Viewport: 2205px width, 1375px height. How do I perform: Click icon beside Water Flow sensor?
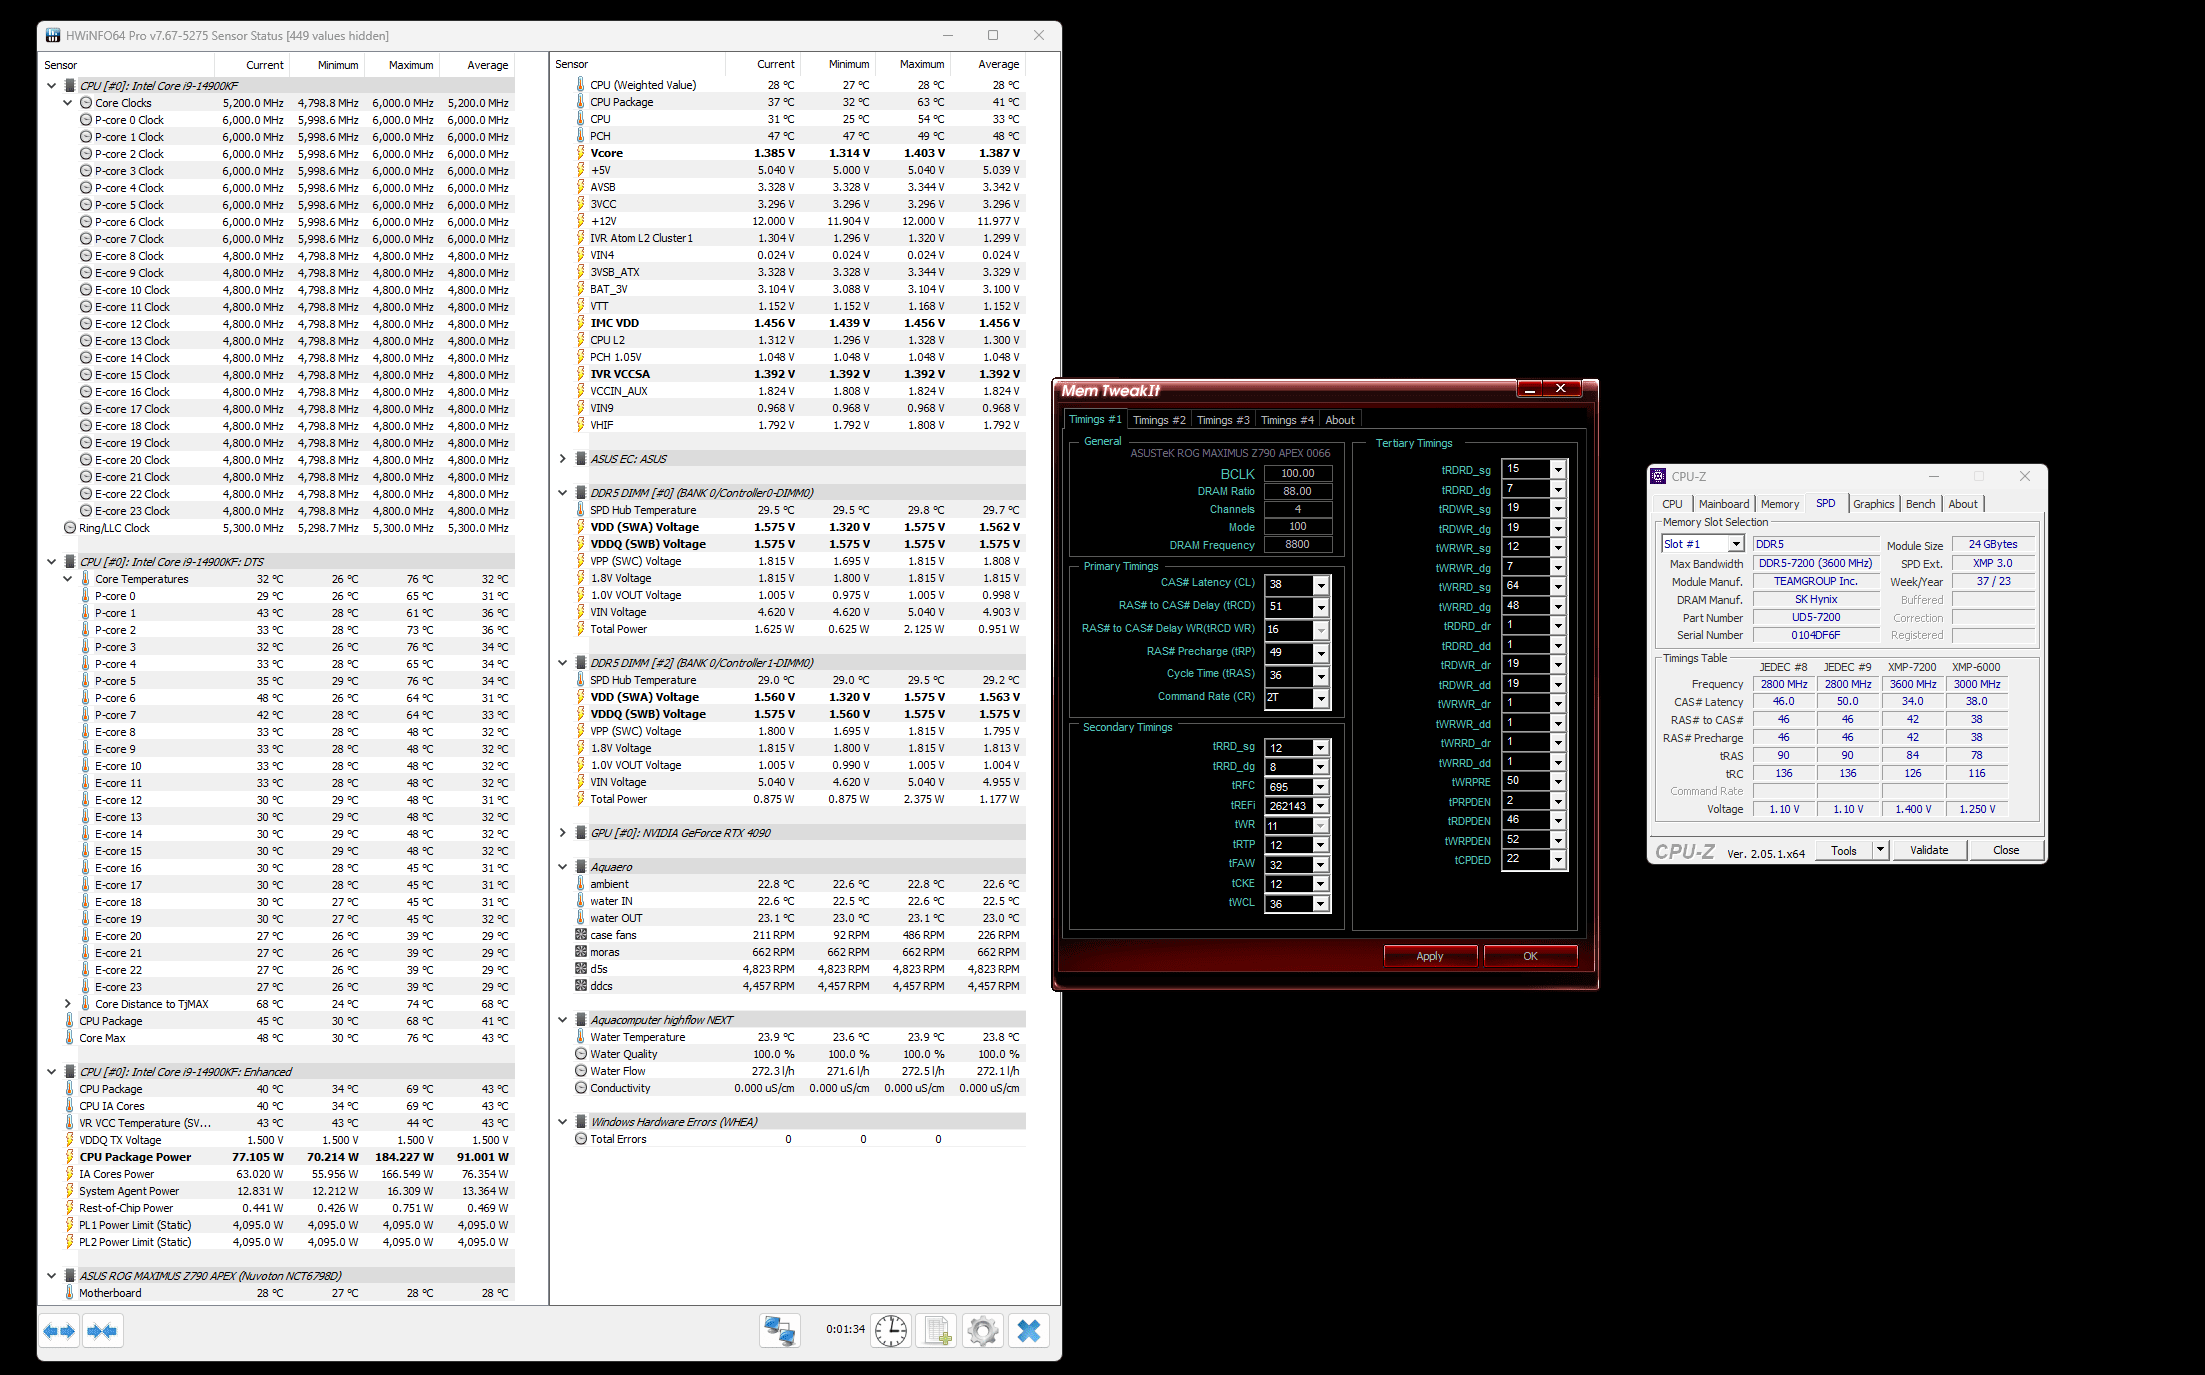coord(581,1071)
